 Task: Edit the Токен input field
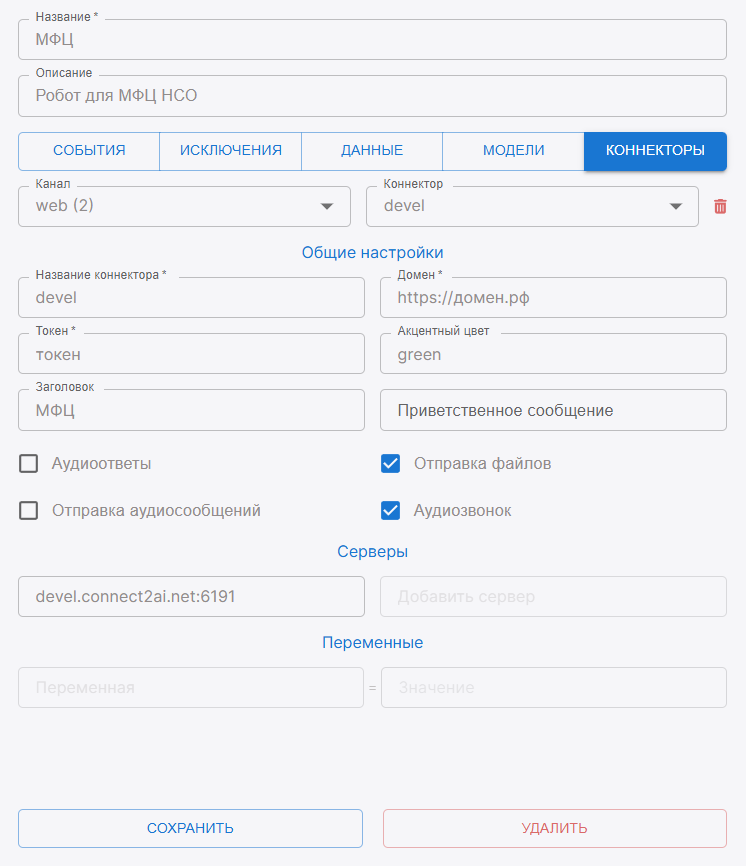(x=191, y=354)
